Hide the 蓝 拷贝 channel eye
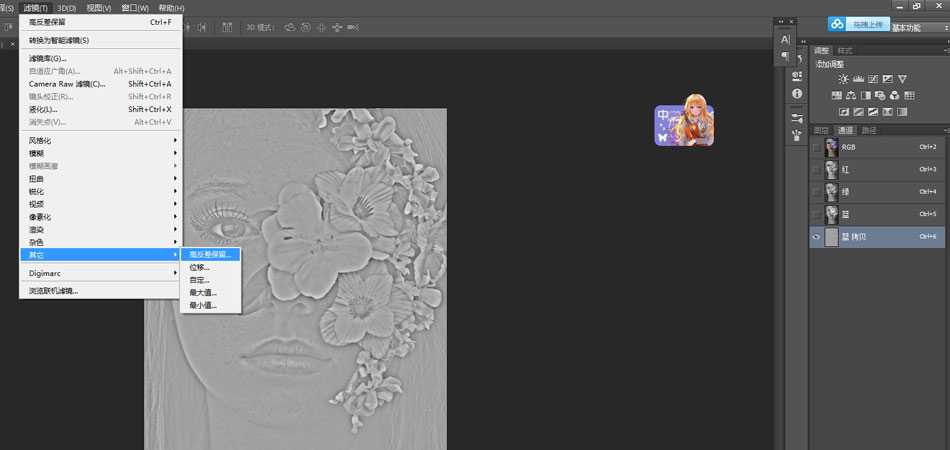 pos(816,237)
